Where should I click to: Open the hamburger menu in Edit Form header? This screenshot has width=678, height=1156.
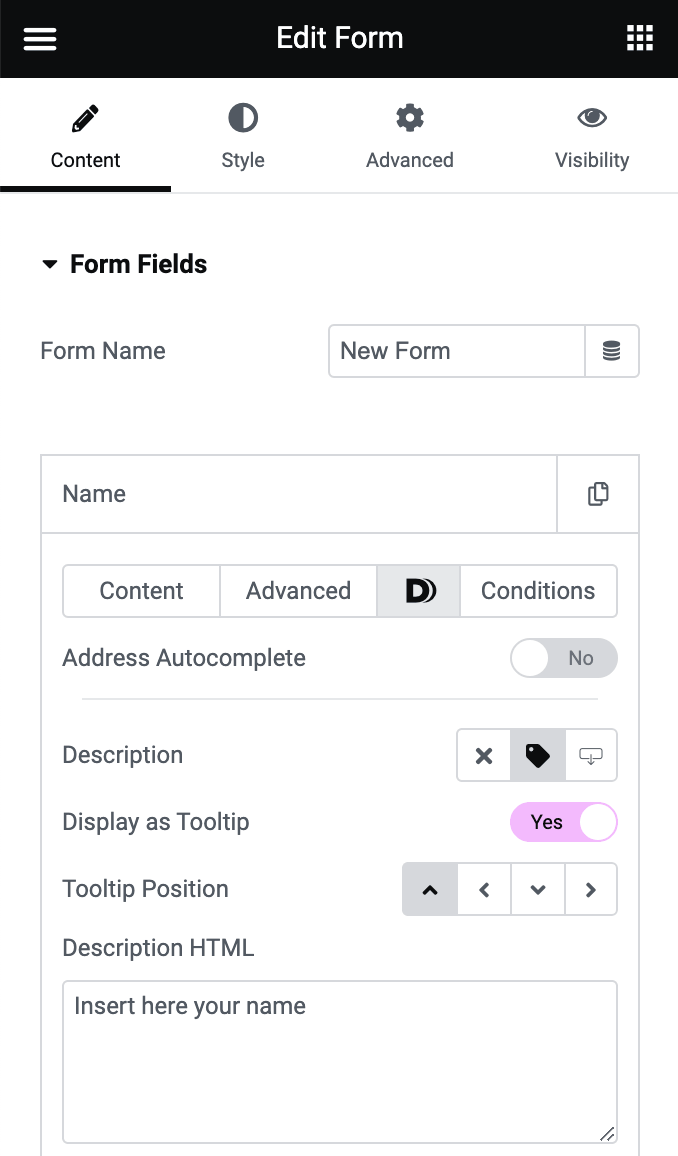coord(39,38)
